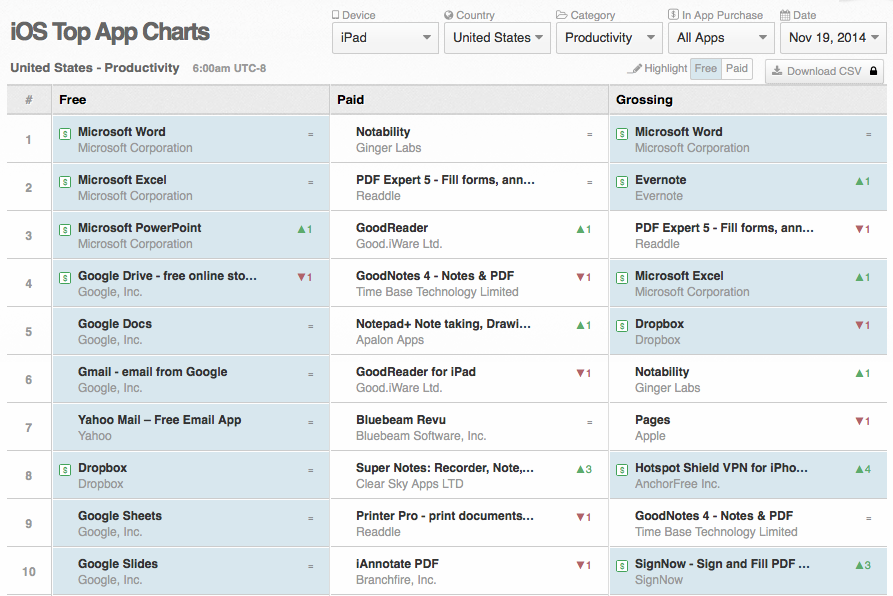Viewport: 893px width, 596px height.
Task: Click the Category folder icon
Action: [562, 15]
